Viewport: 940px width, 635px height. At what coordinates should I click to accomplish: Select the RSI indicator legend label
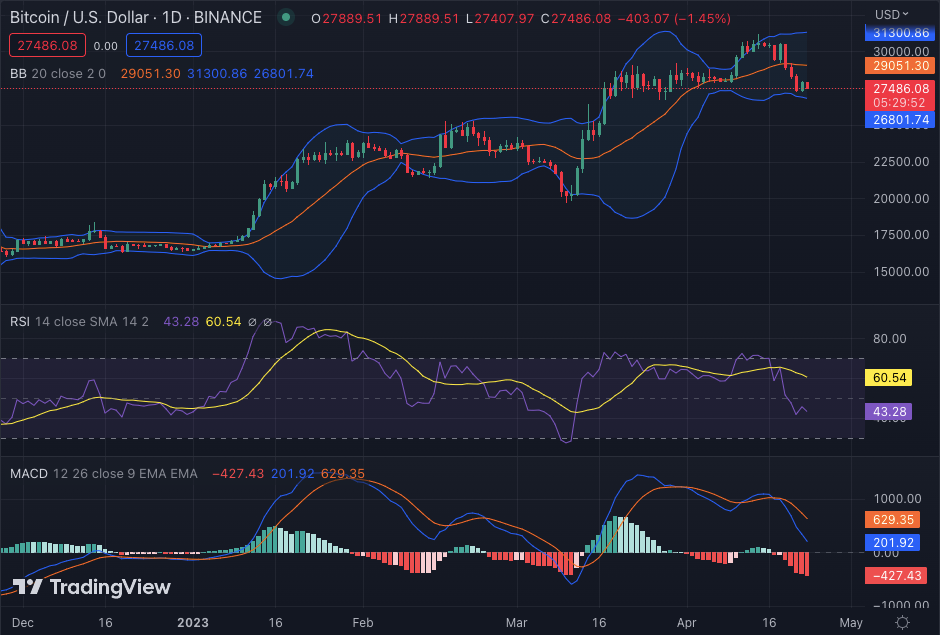coord(20,321)
